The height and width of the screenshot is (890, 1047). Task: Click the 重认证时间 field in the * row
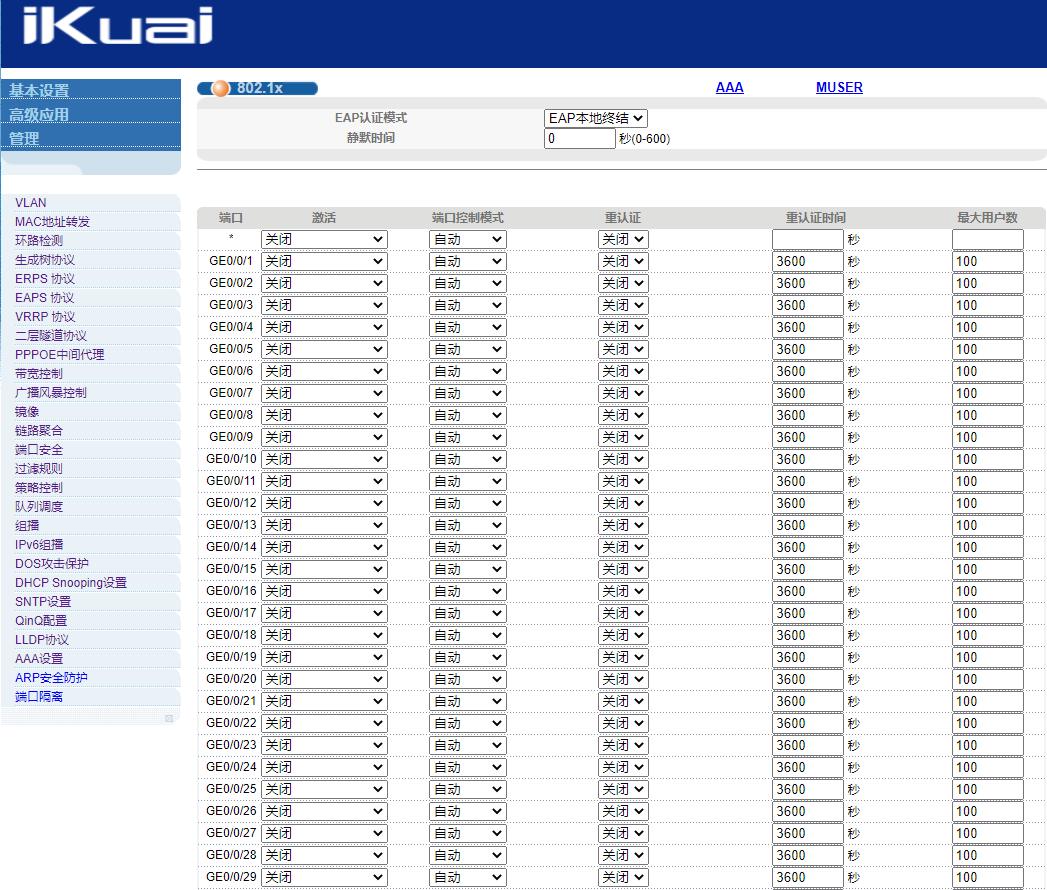pos(807,239)
